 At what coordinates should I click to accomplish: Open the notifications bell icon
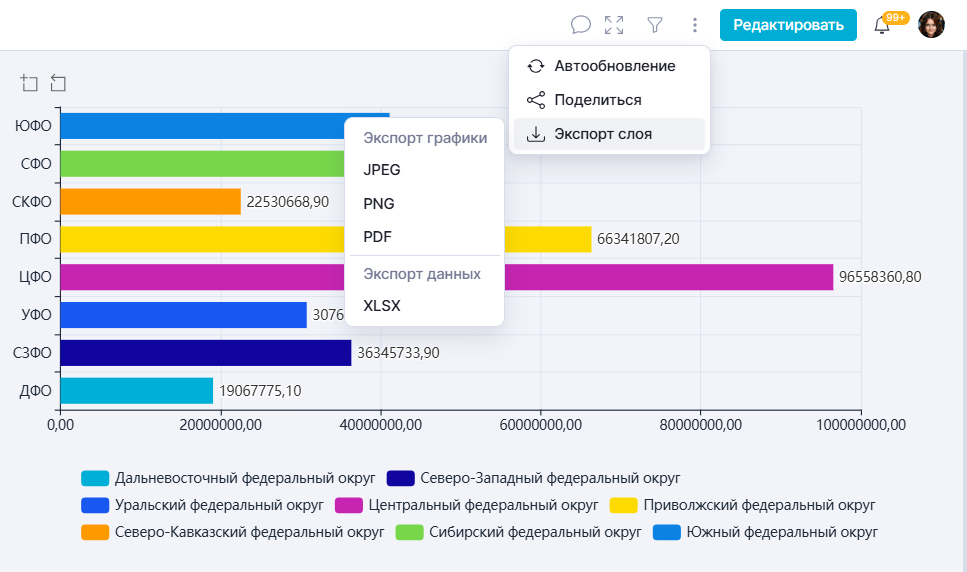click(x=882, y=26)
